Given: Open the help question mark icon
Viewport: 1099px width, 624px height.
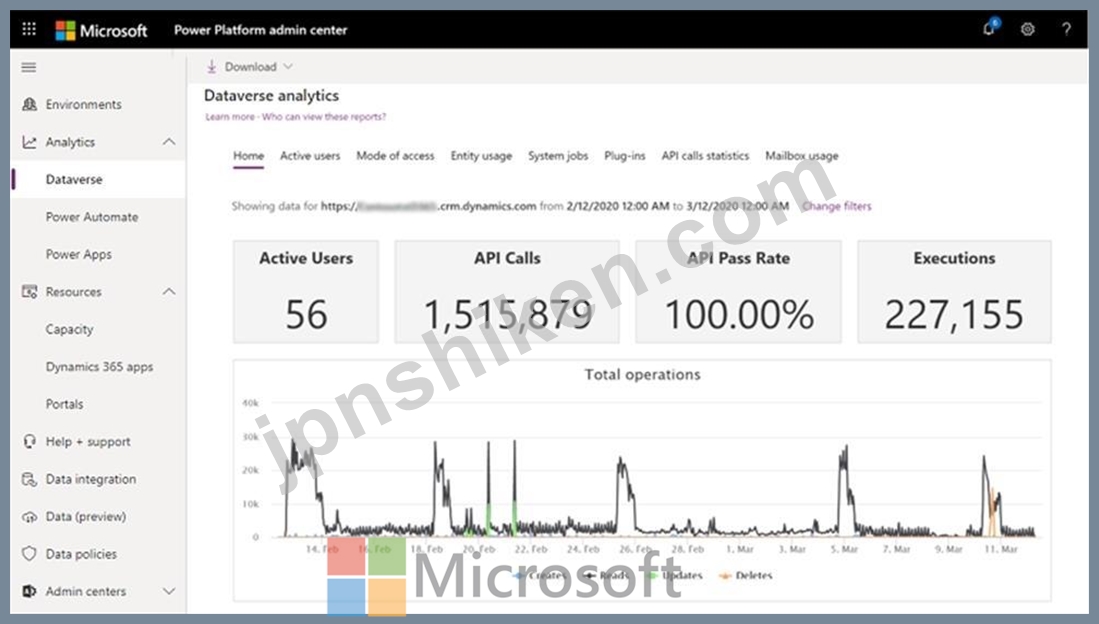Looking at the screenshot, I should click(1066, 29).
